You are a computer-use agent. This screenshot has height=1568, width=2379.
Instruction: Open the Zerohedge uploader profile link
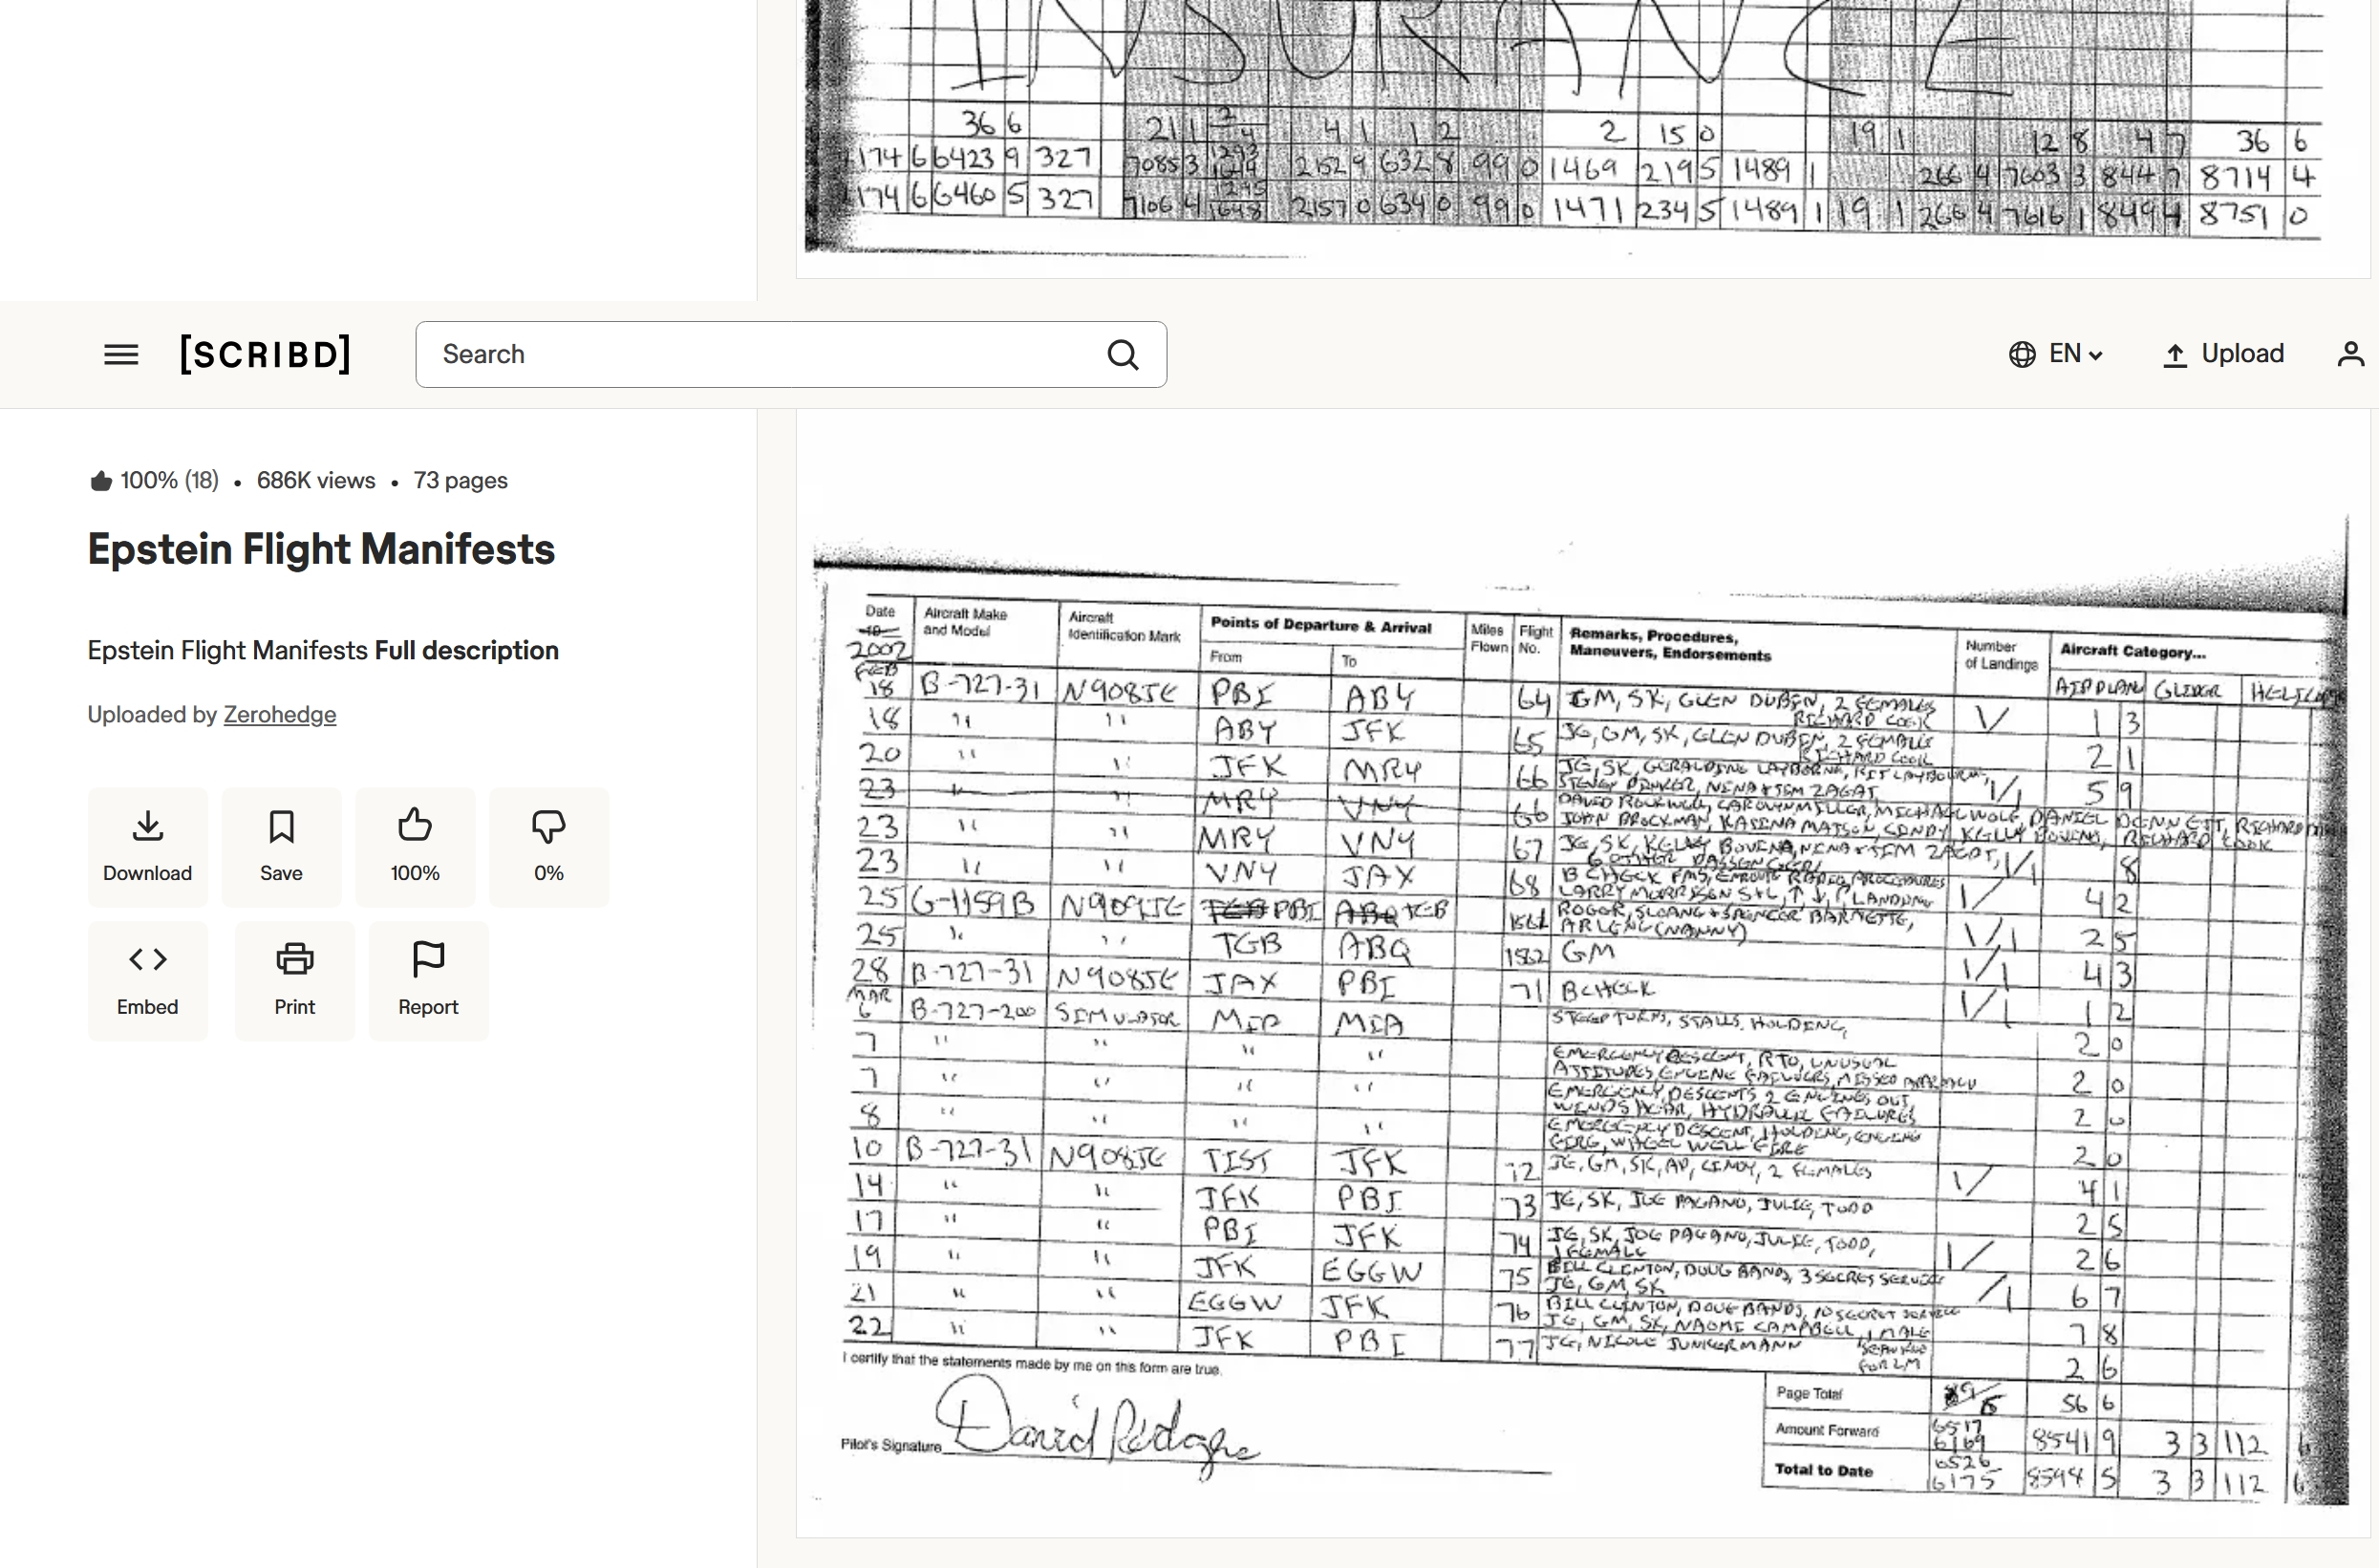tap(280, 715)
